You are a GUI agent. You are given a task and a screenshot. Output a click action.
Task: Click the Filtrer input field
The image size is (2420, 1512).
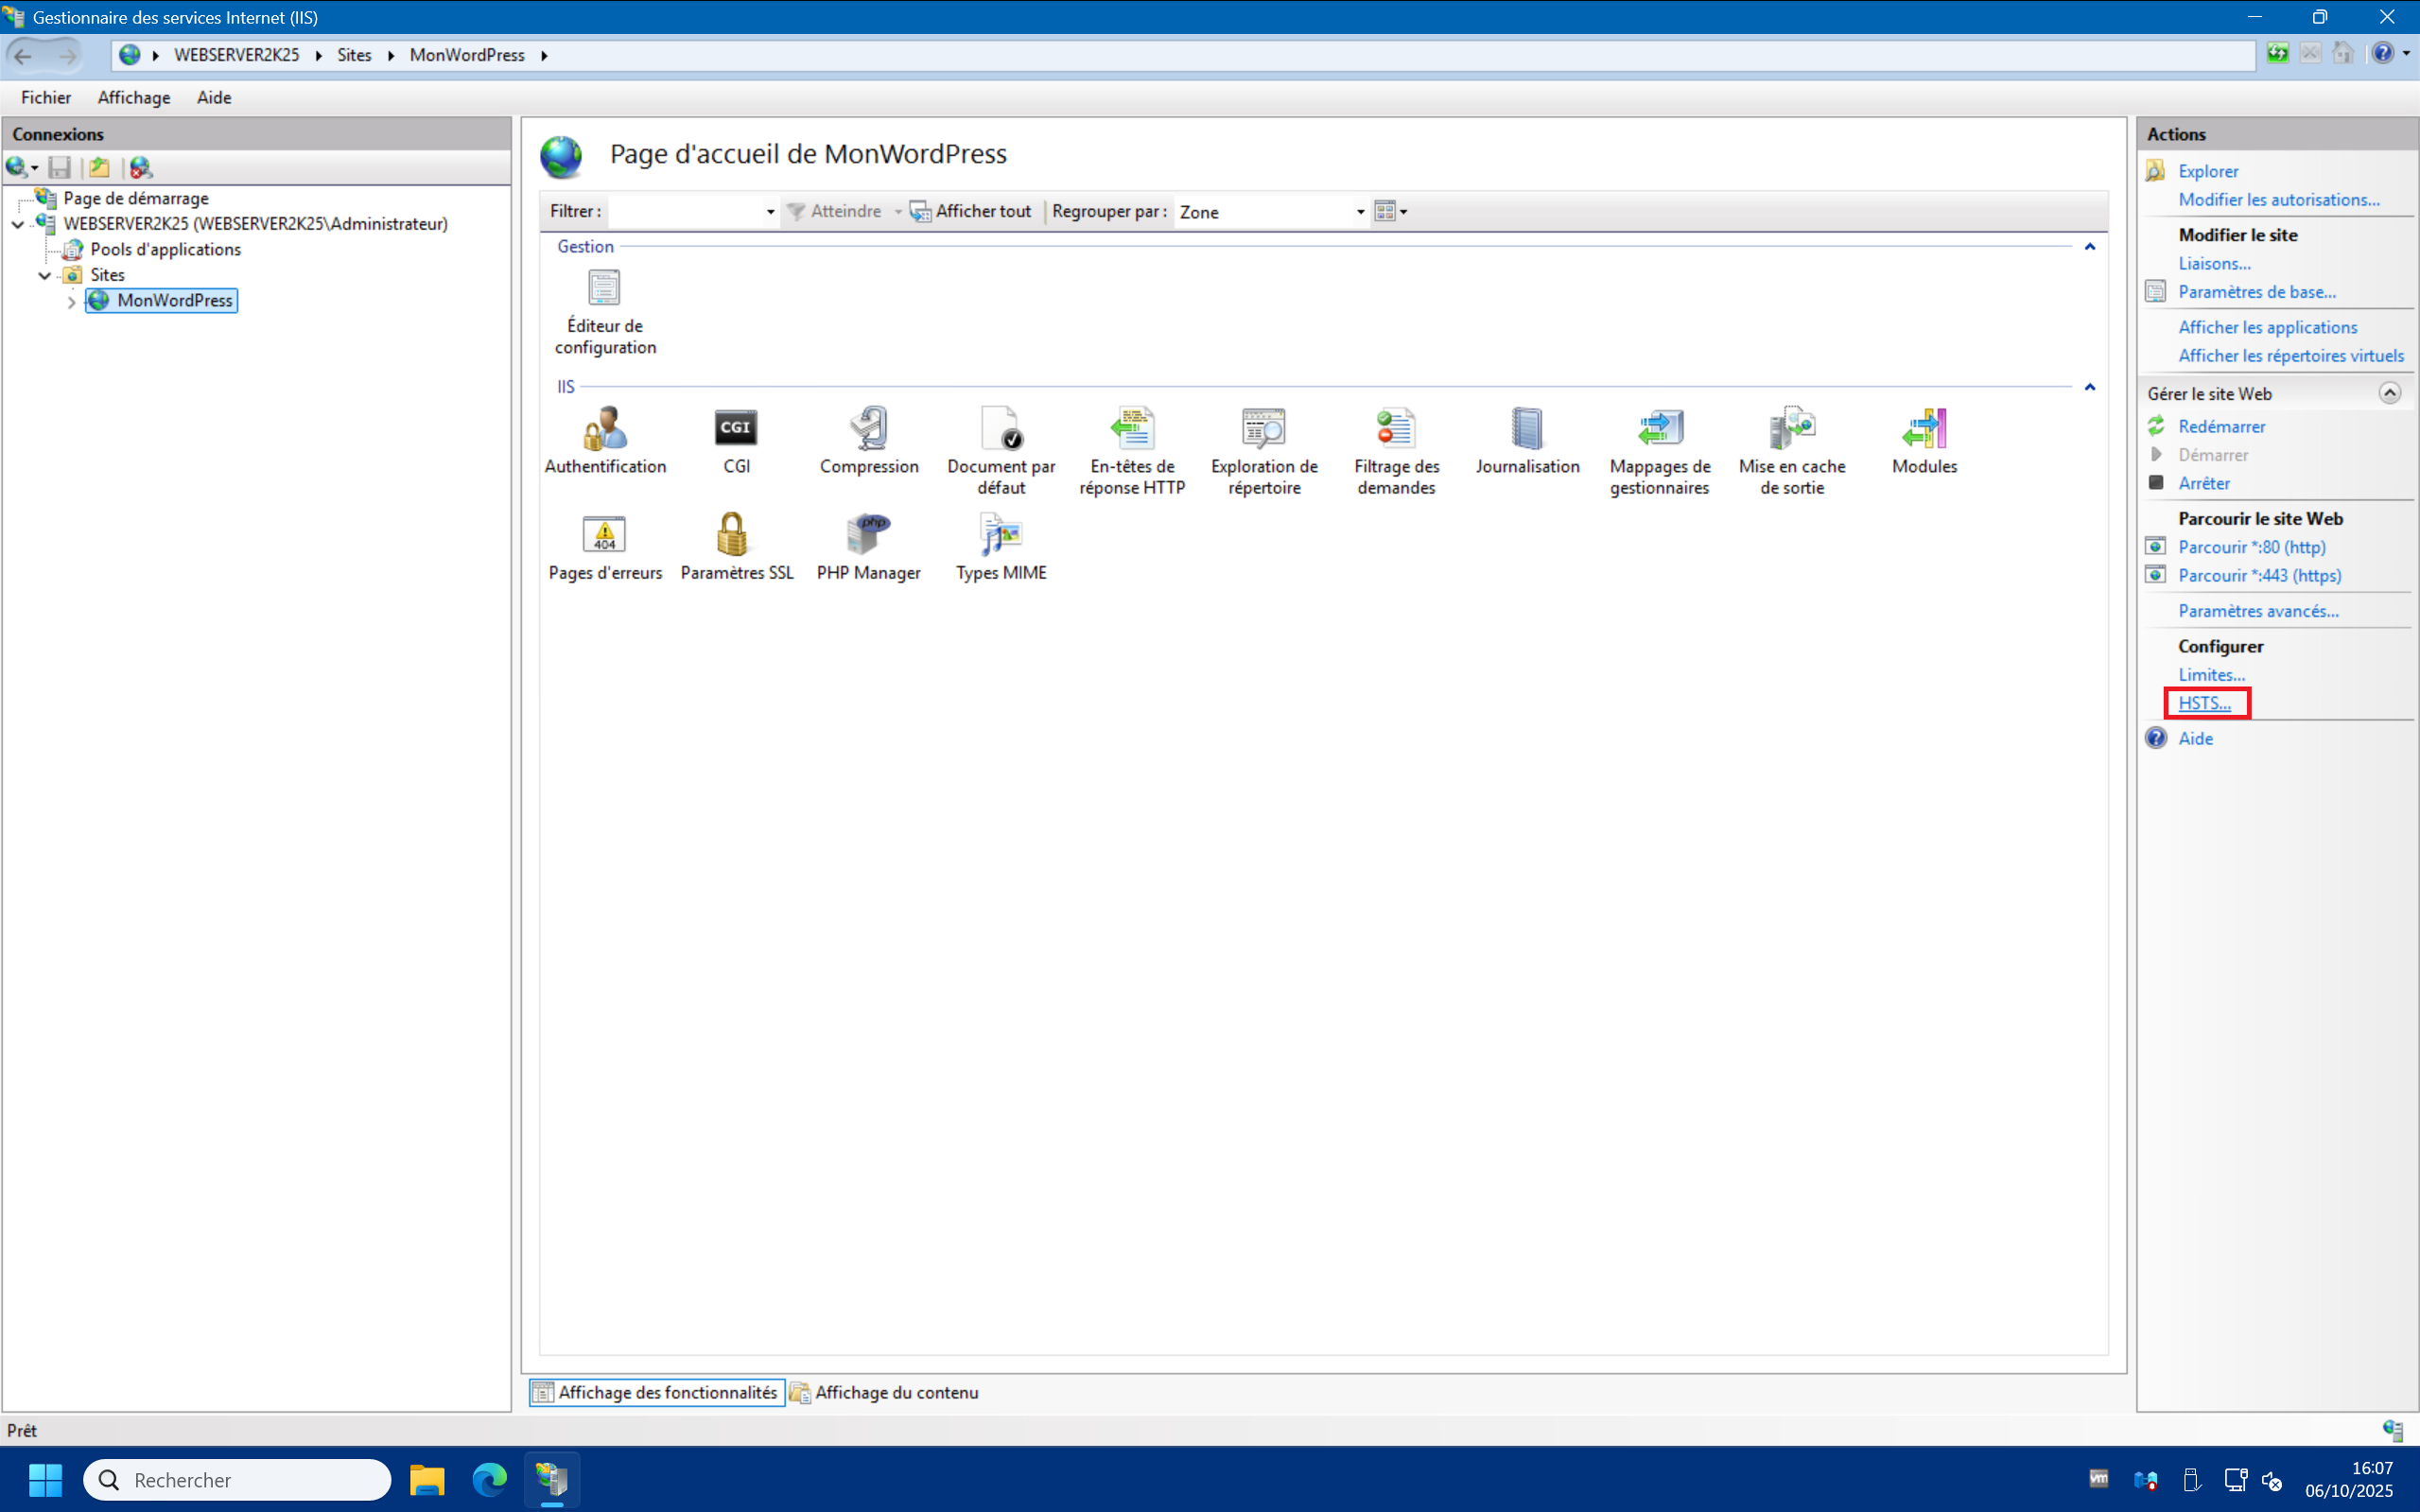[x=686, y=212]
